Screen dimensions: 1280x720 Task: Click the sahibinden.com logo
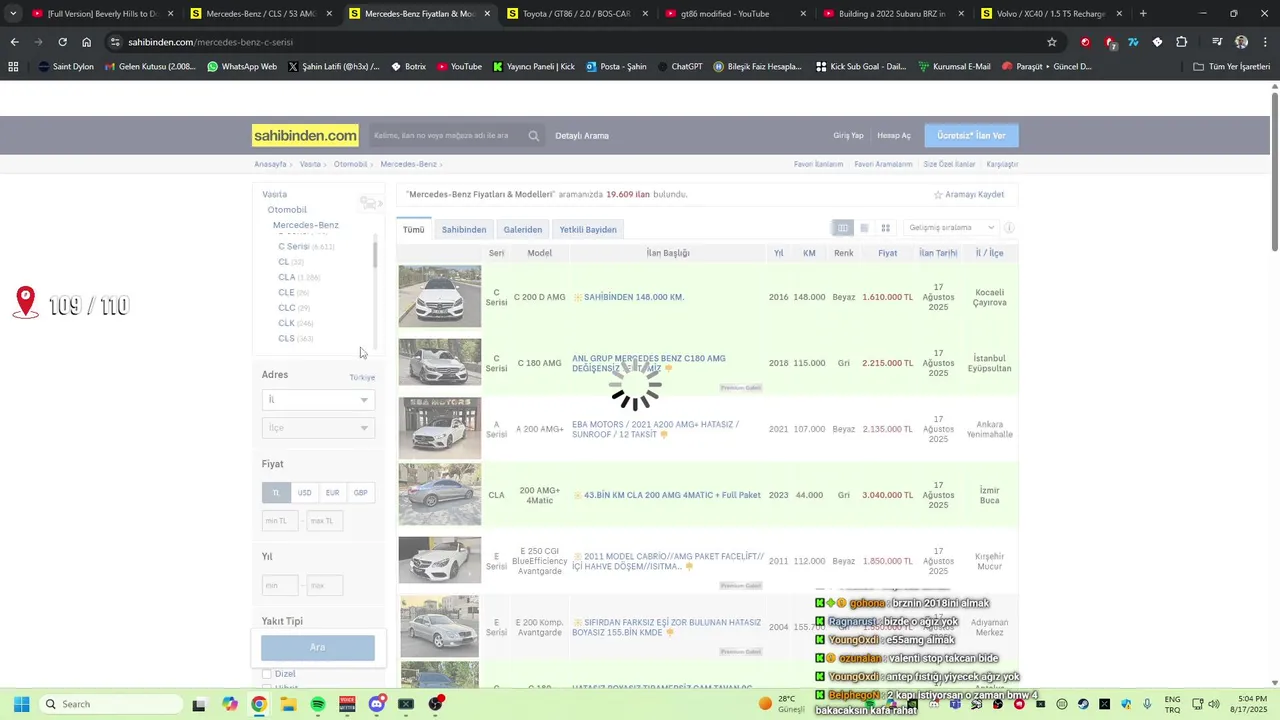pos(305,135)
